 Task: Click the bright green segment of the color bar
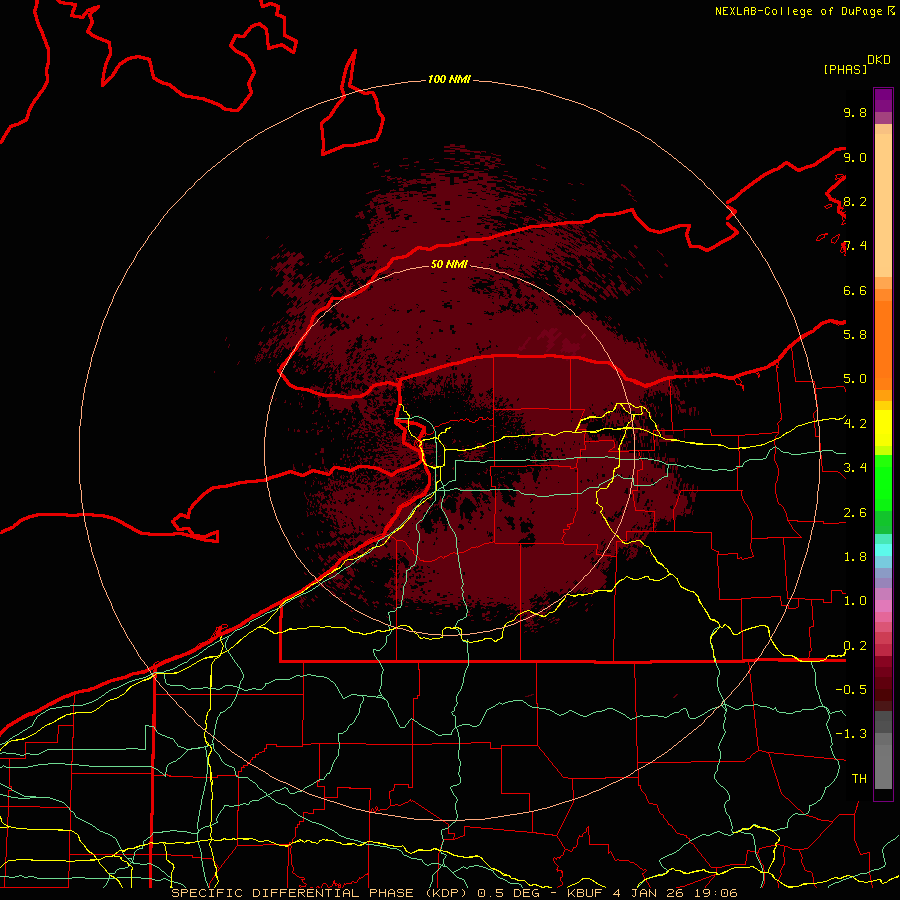tap(883, 482)
